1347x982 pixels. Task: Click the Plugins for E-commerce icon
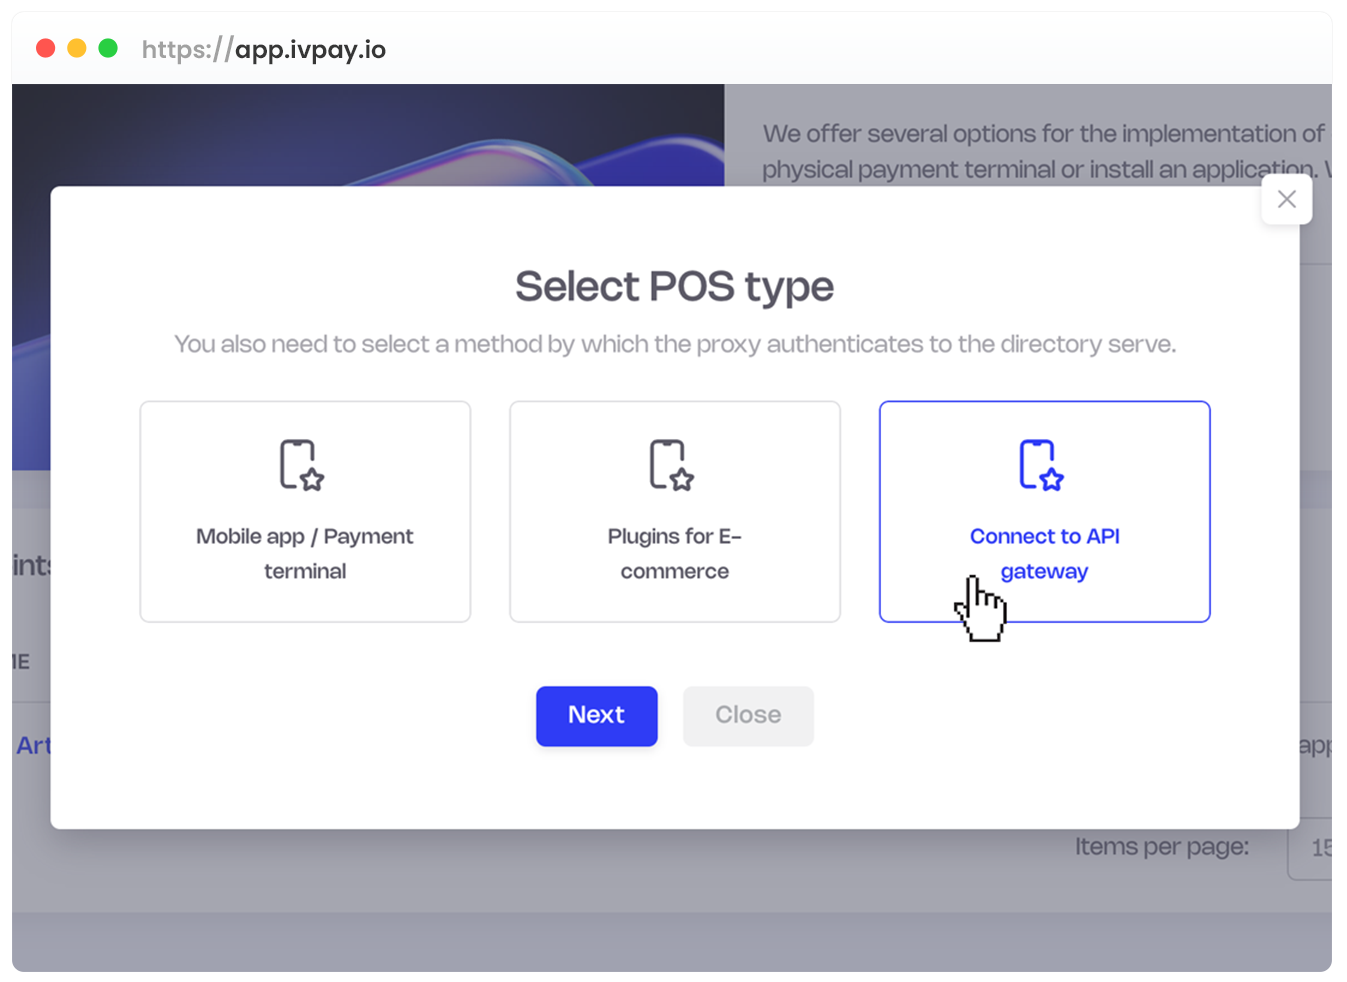click(x=672, y=465)
